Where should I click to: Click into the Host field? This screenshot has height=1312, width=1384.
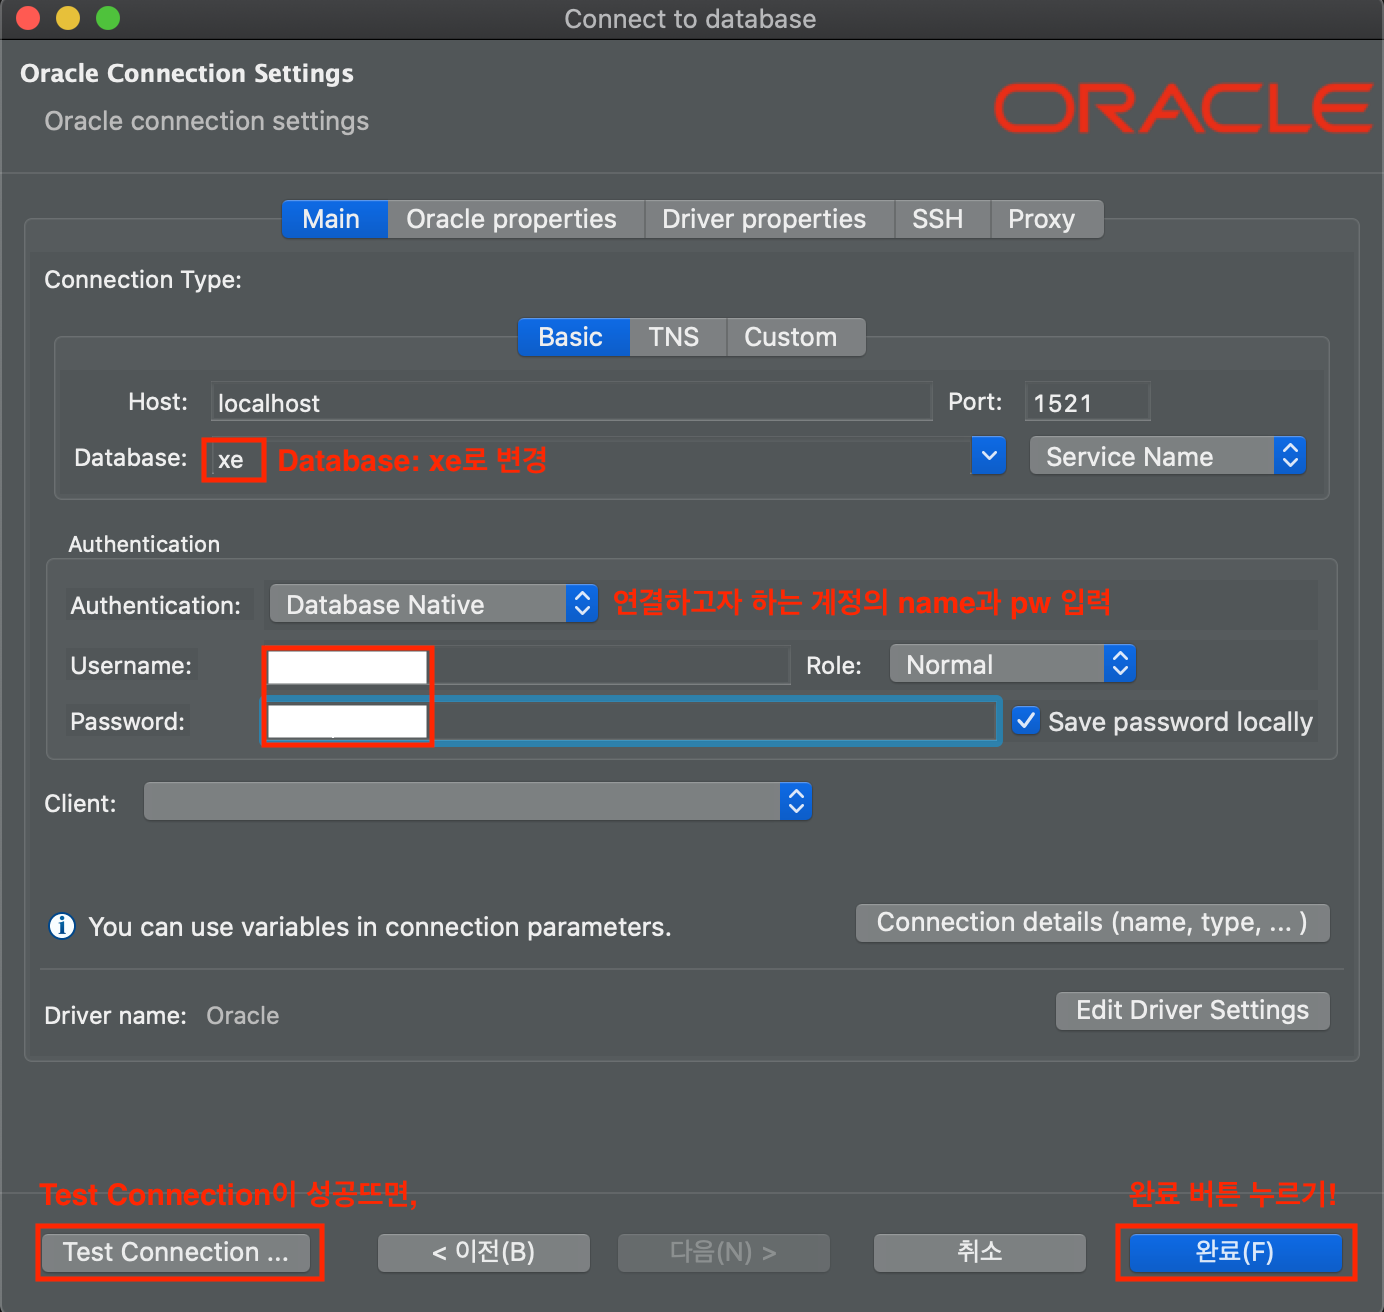coord(571,402)
